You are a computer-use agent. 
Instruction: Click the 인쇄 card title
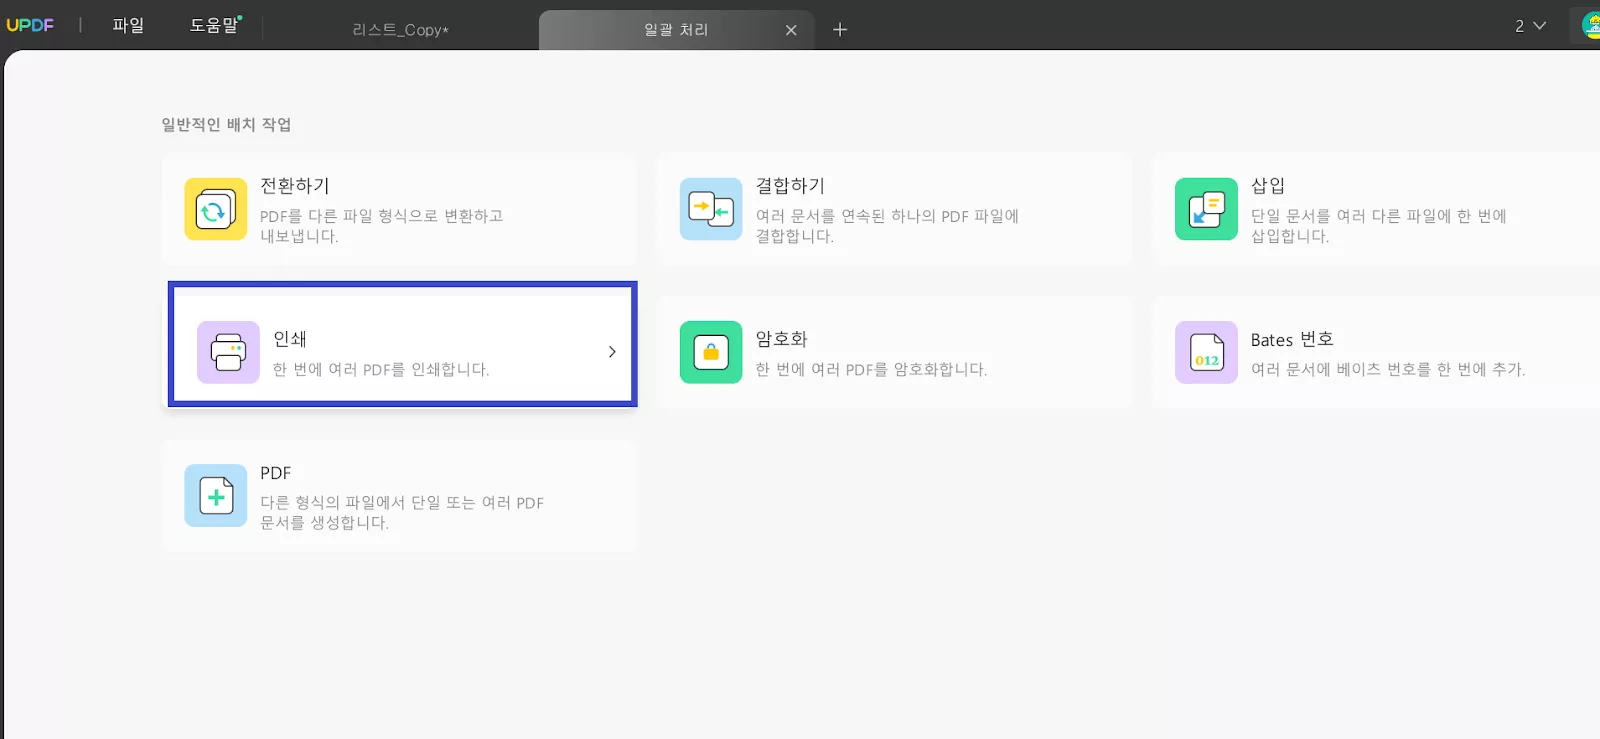(x=290, y=339)
